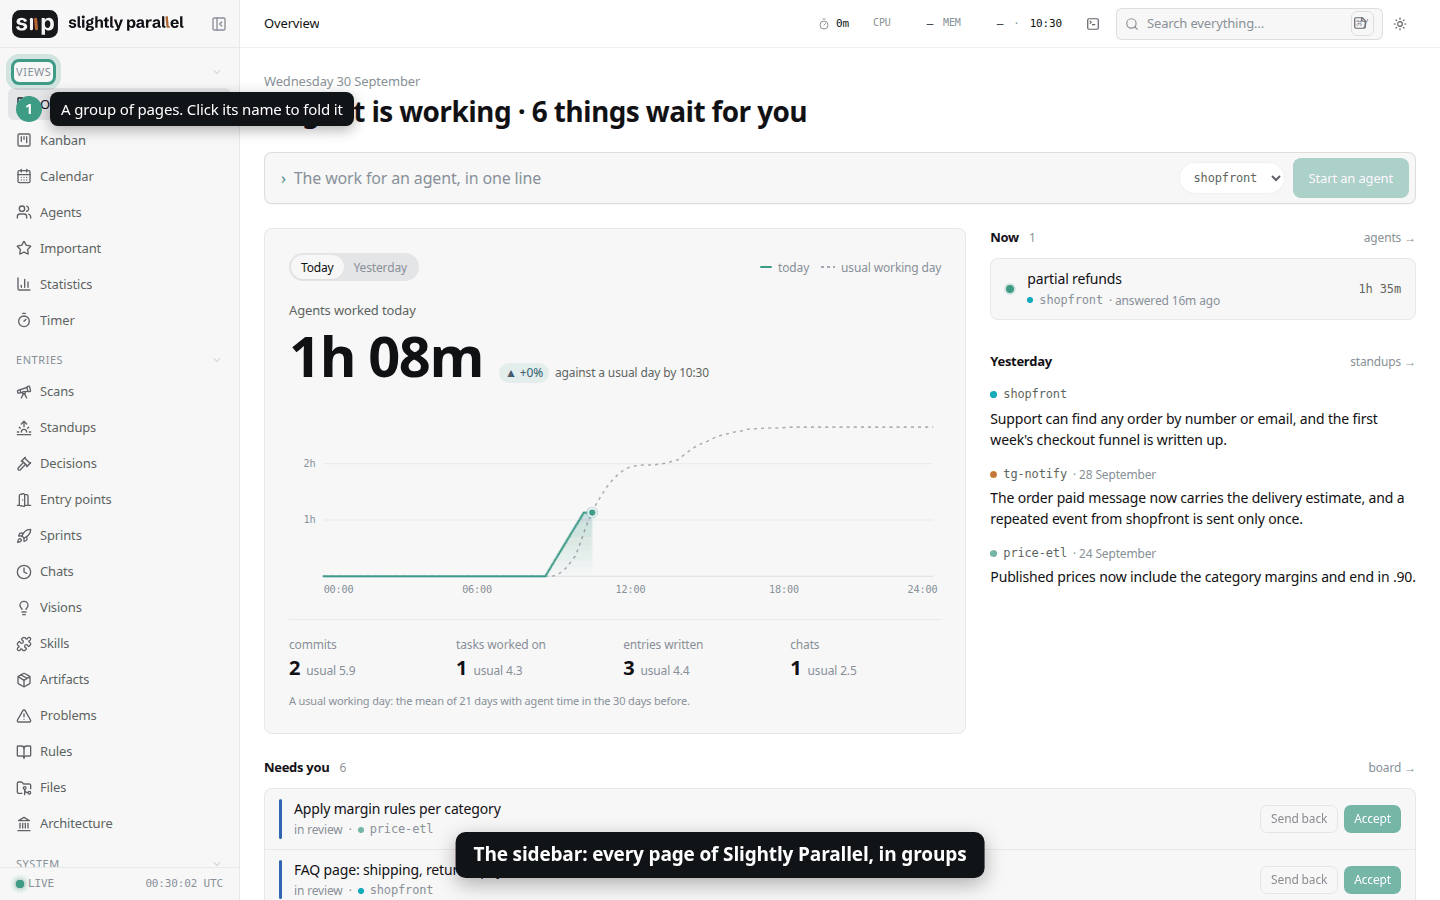Open the Kanban page from the sidebar

(120, 140)
